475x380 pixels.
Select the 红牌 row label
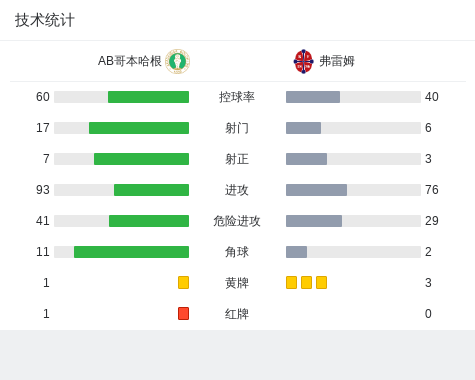[237, 314]
